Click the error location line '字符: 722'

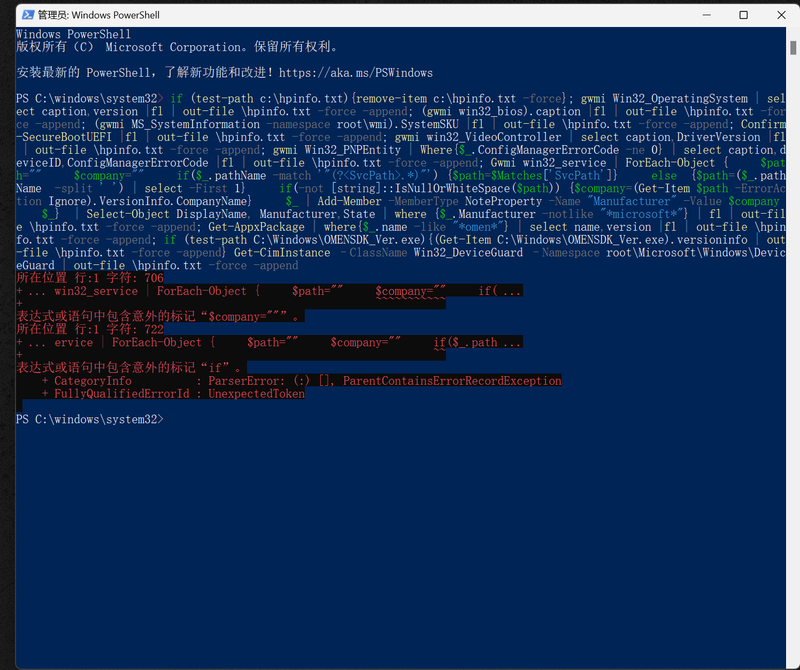pyautogui.click(x=90, y=329)
